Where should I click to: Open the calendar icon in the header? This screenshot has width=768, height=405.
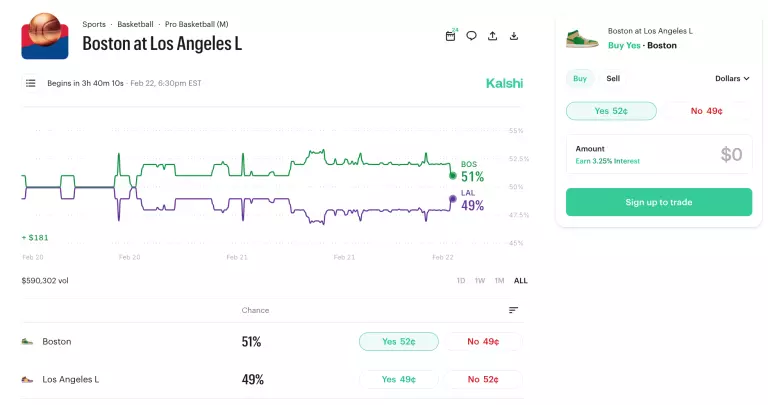[450, 36]
